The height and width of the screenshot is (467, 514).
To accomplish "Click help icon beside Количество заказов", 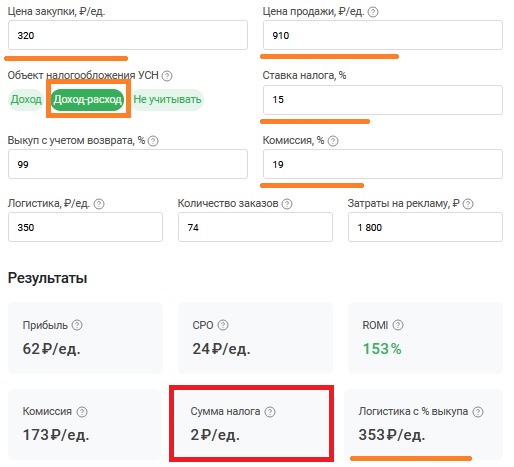I will pyautogui.click(x=287, y=204).
